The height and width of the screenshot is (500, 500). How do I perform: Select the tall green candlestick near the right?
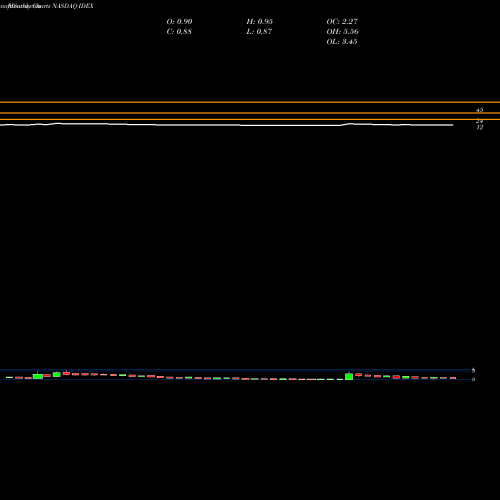(x=349, y=376)
